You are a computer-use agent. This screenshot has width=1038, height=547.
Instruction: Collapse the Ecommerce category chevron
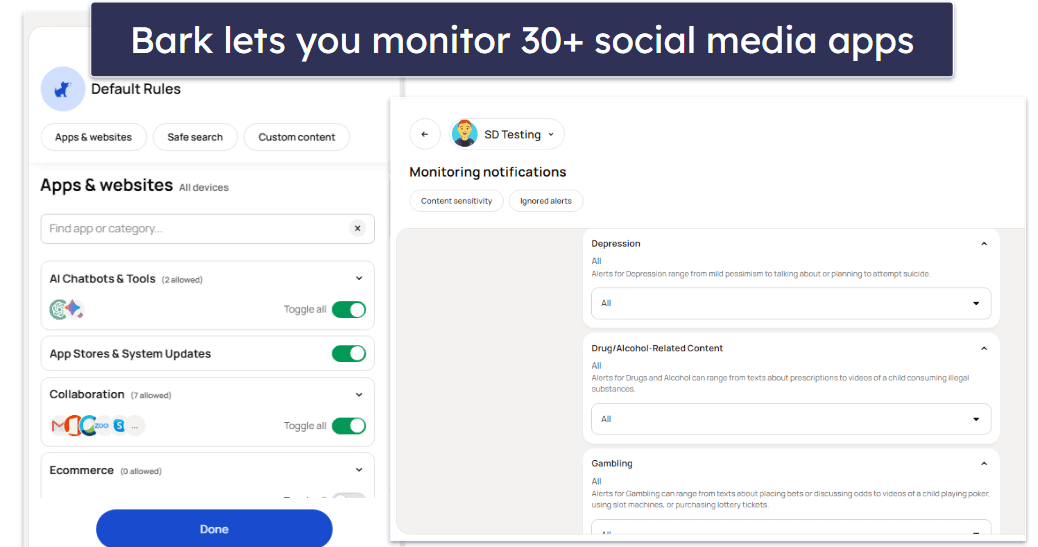[x=359, y=470]
